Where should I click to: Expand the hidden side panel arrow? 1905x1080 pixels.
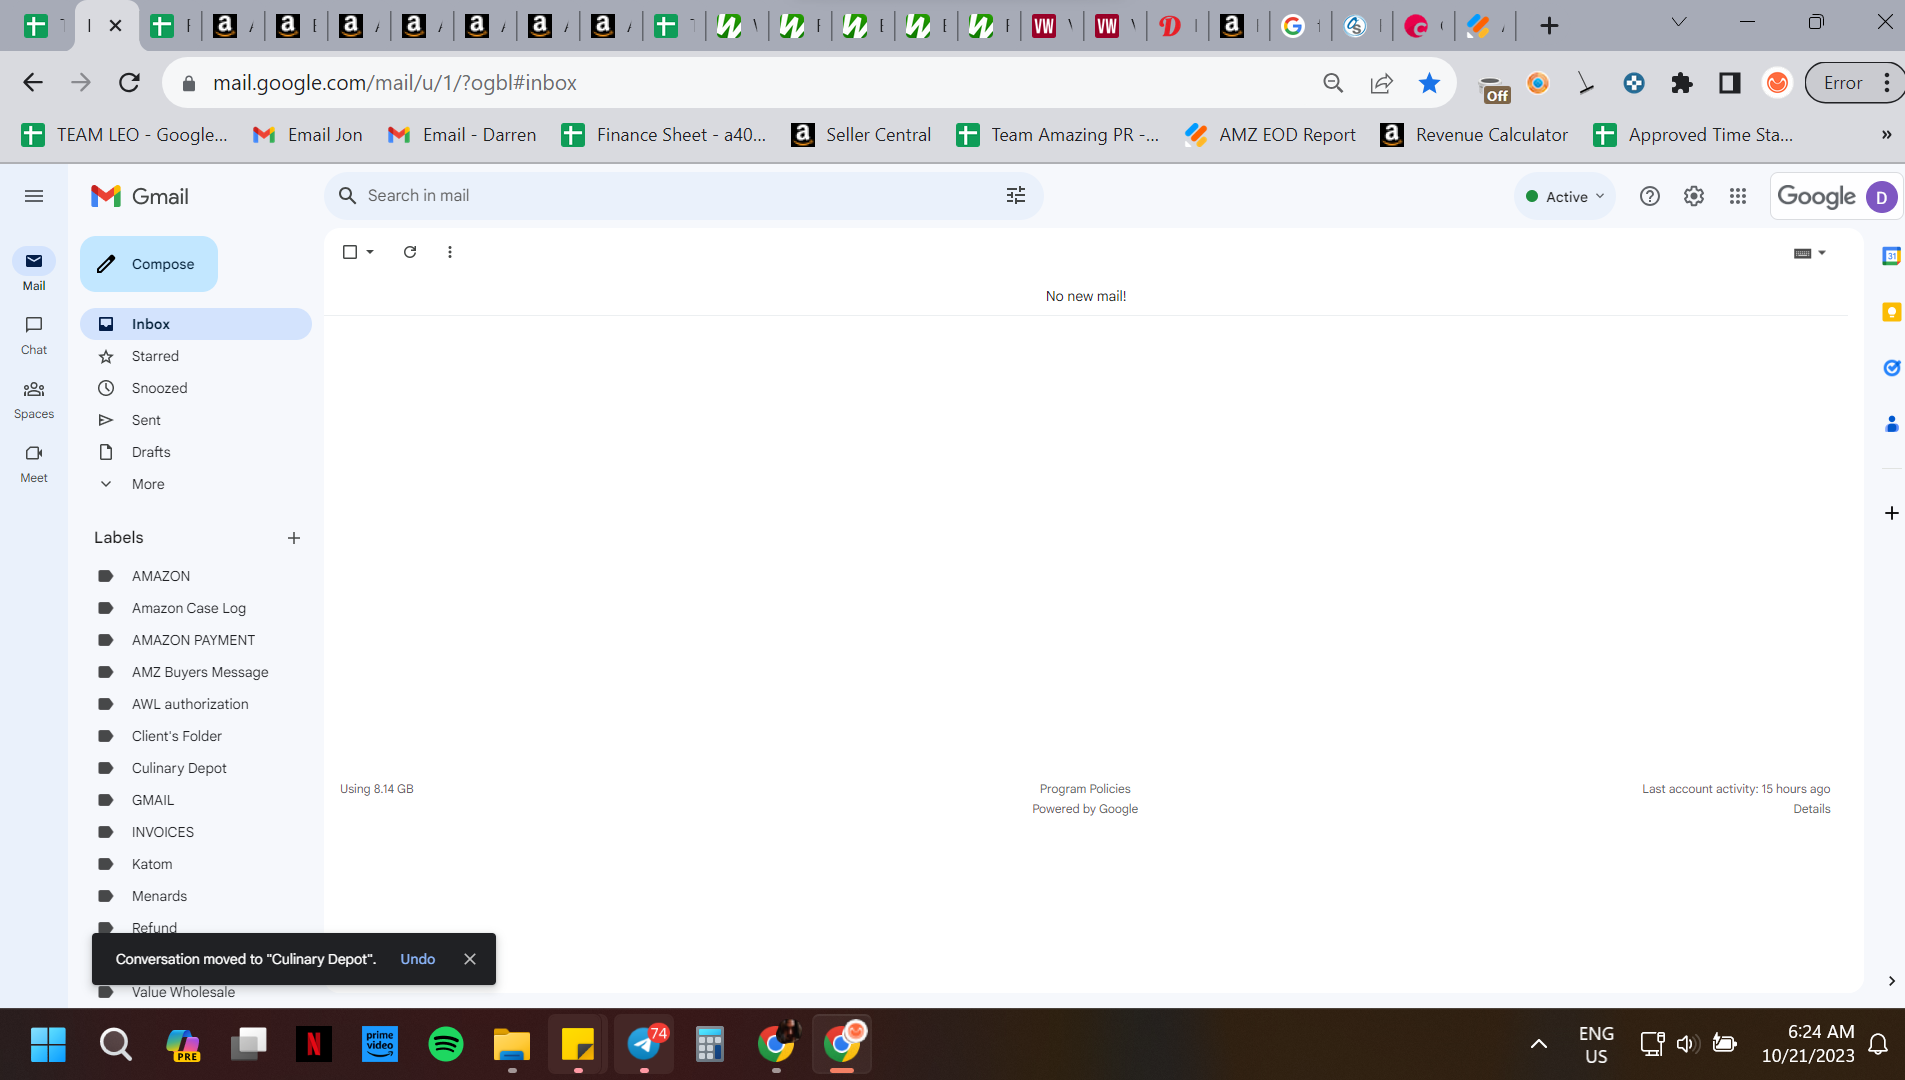tap(1891, 981)
